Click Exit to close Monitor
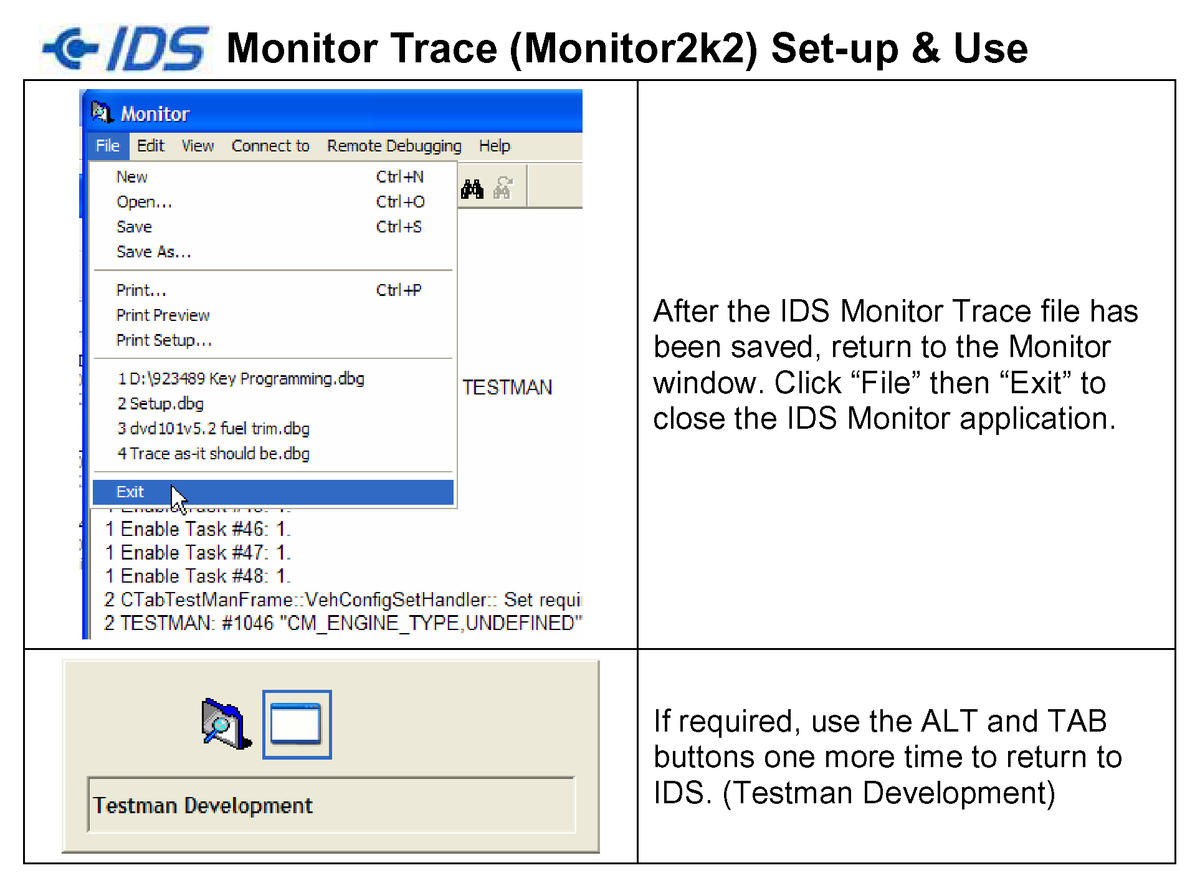 (273, 492)
